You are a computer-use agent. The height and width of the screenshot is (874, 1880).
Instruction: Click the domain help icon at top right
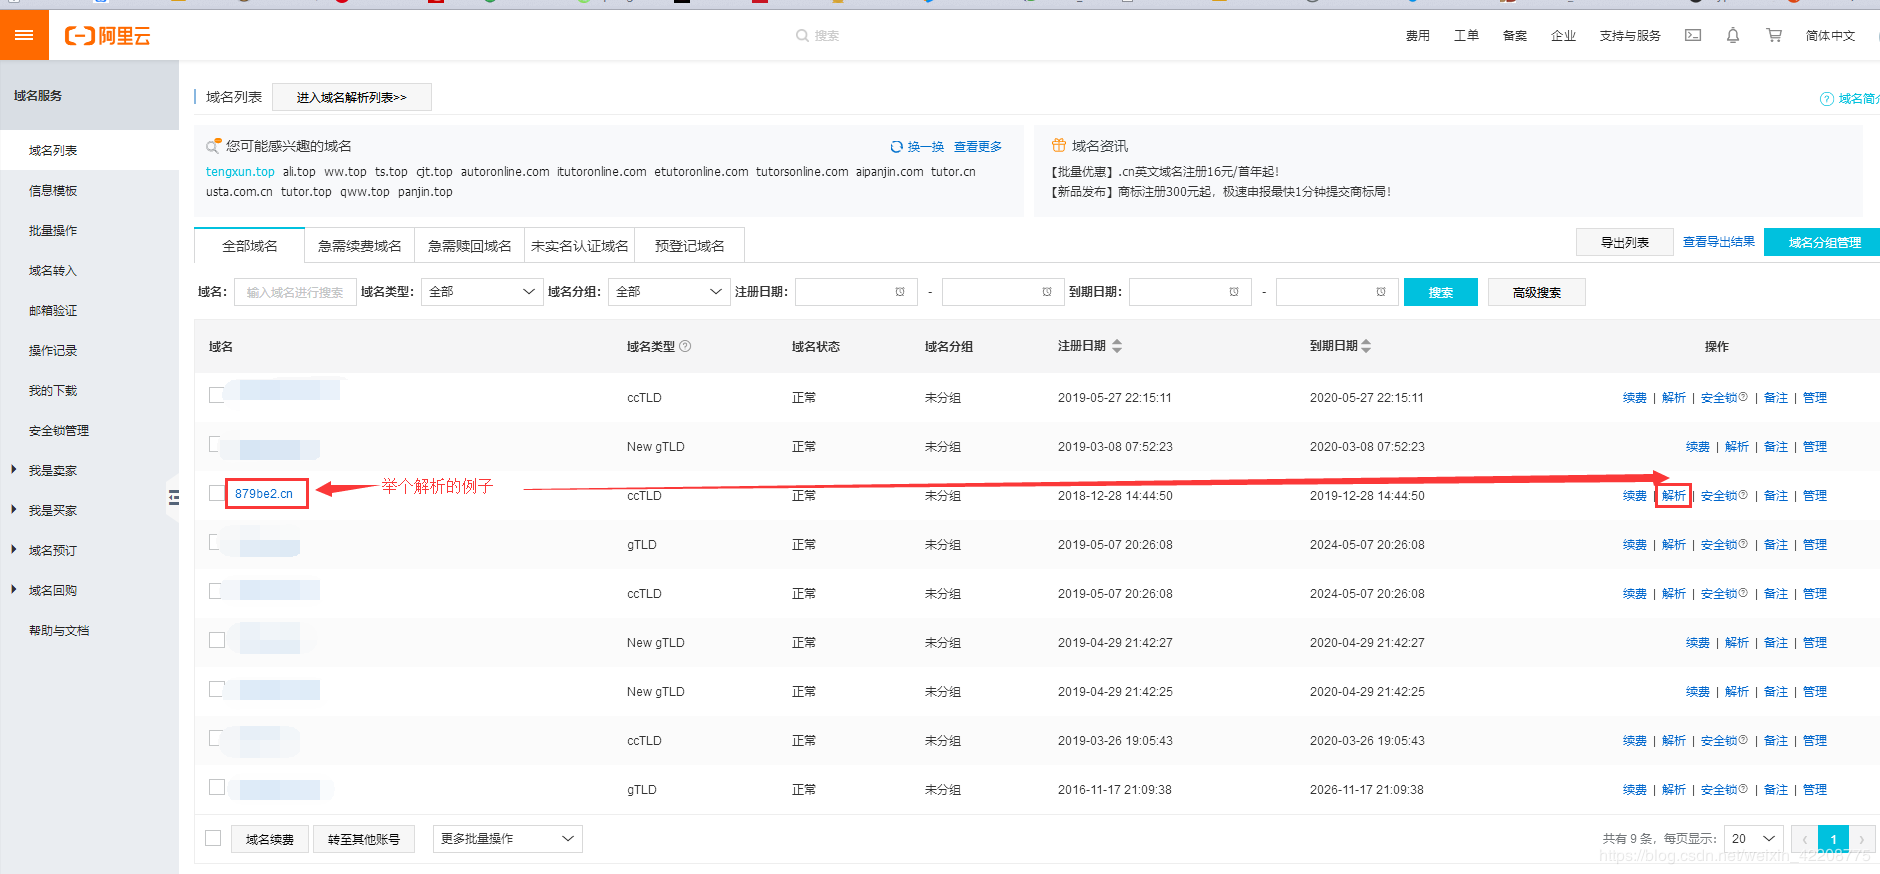[x=1827, y=99]
